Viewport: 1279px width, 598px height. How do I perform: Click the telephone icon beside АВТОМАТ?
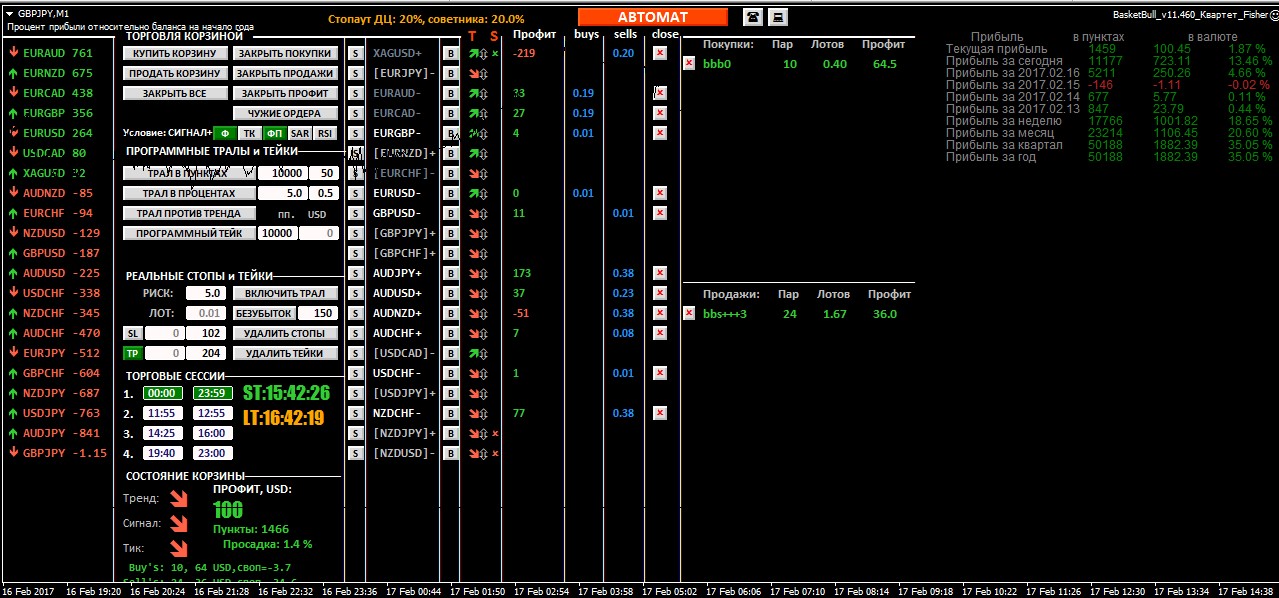tap(752, 17)
